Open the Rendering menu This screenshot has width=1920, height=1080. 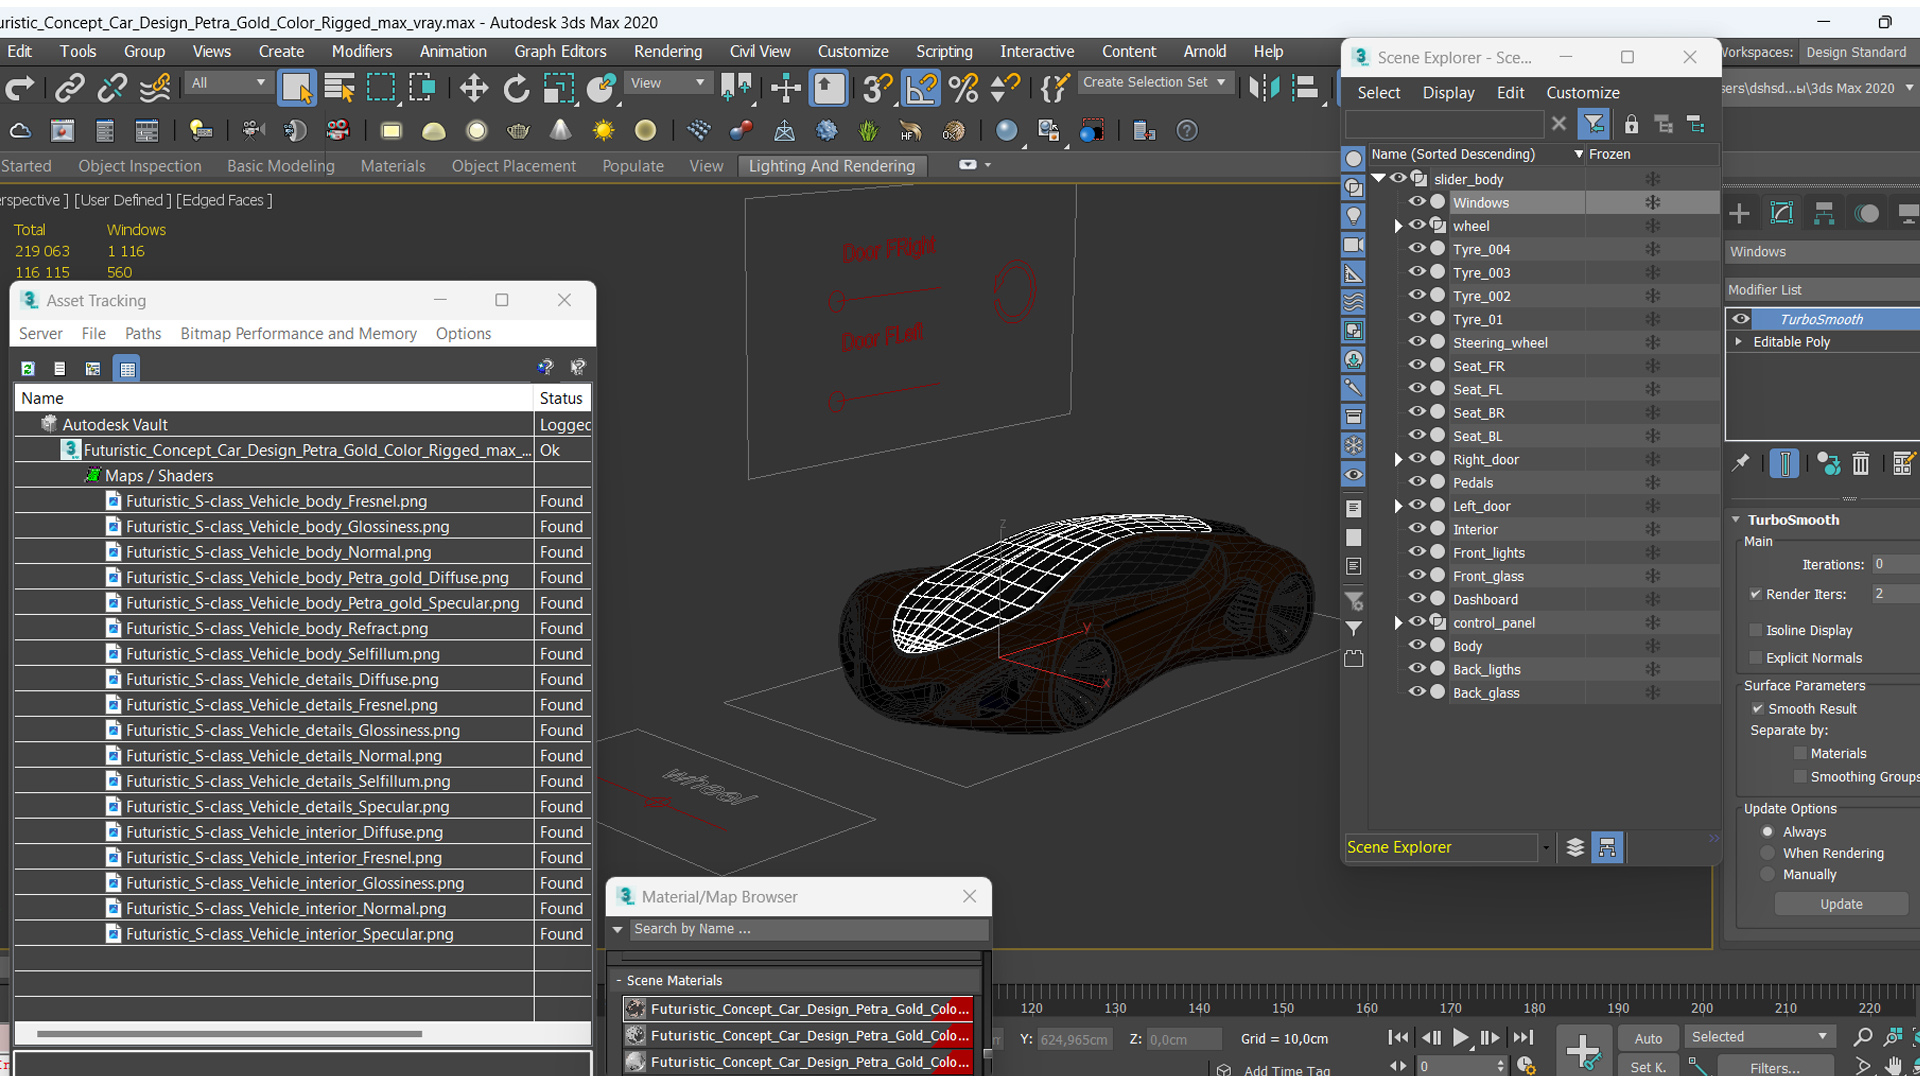668,51
